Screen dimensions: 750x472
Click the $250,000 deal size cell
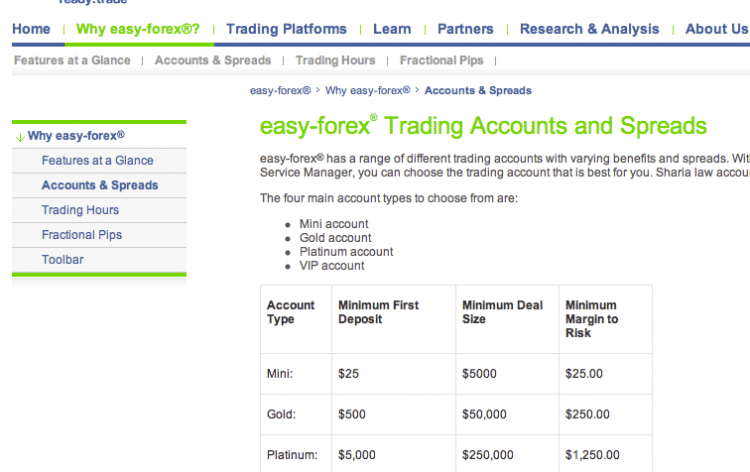[x=488, y=455]
